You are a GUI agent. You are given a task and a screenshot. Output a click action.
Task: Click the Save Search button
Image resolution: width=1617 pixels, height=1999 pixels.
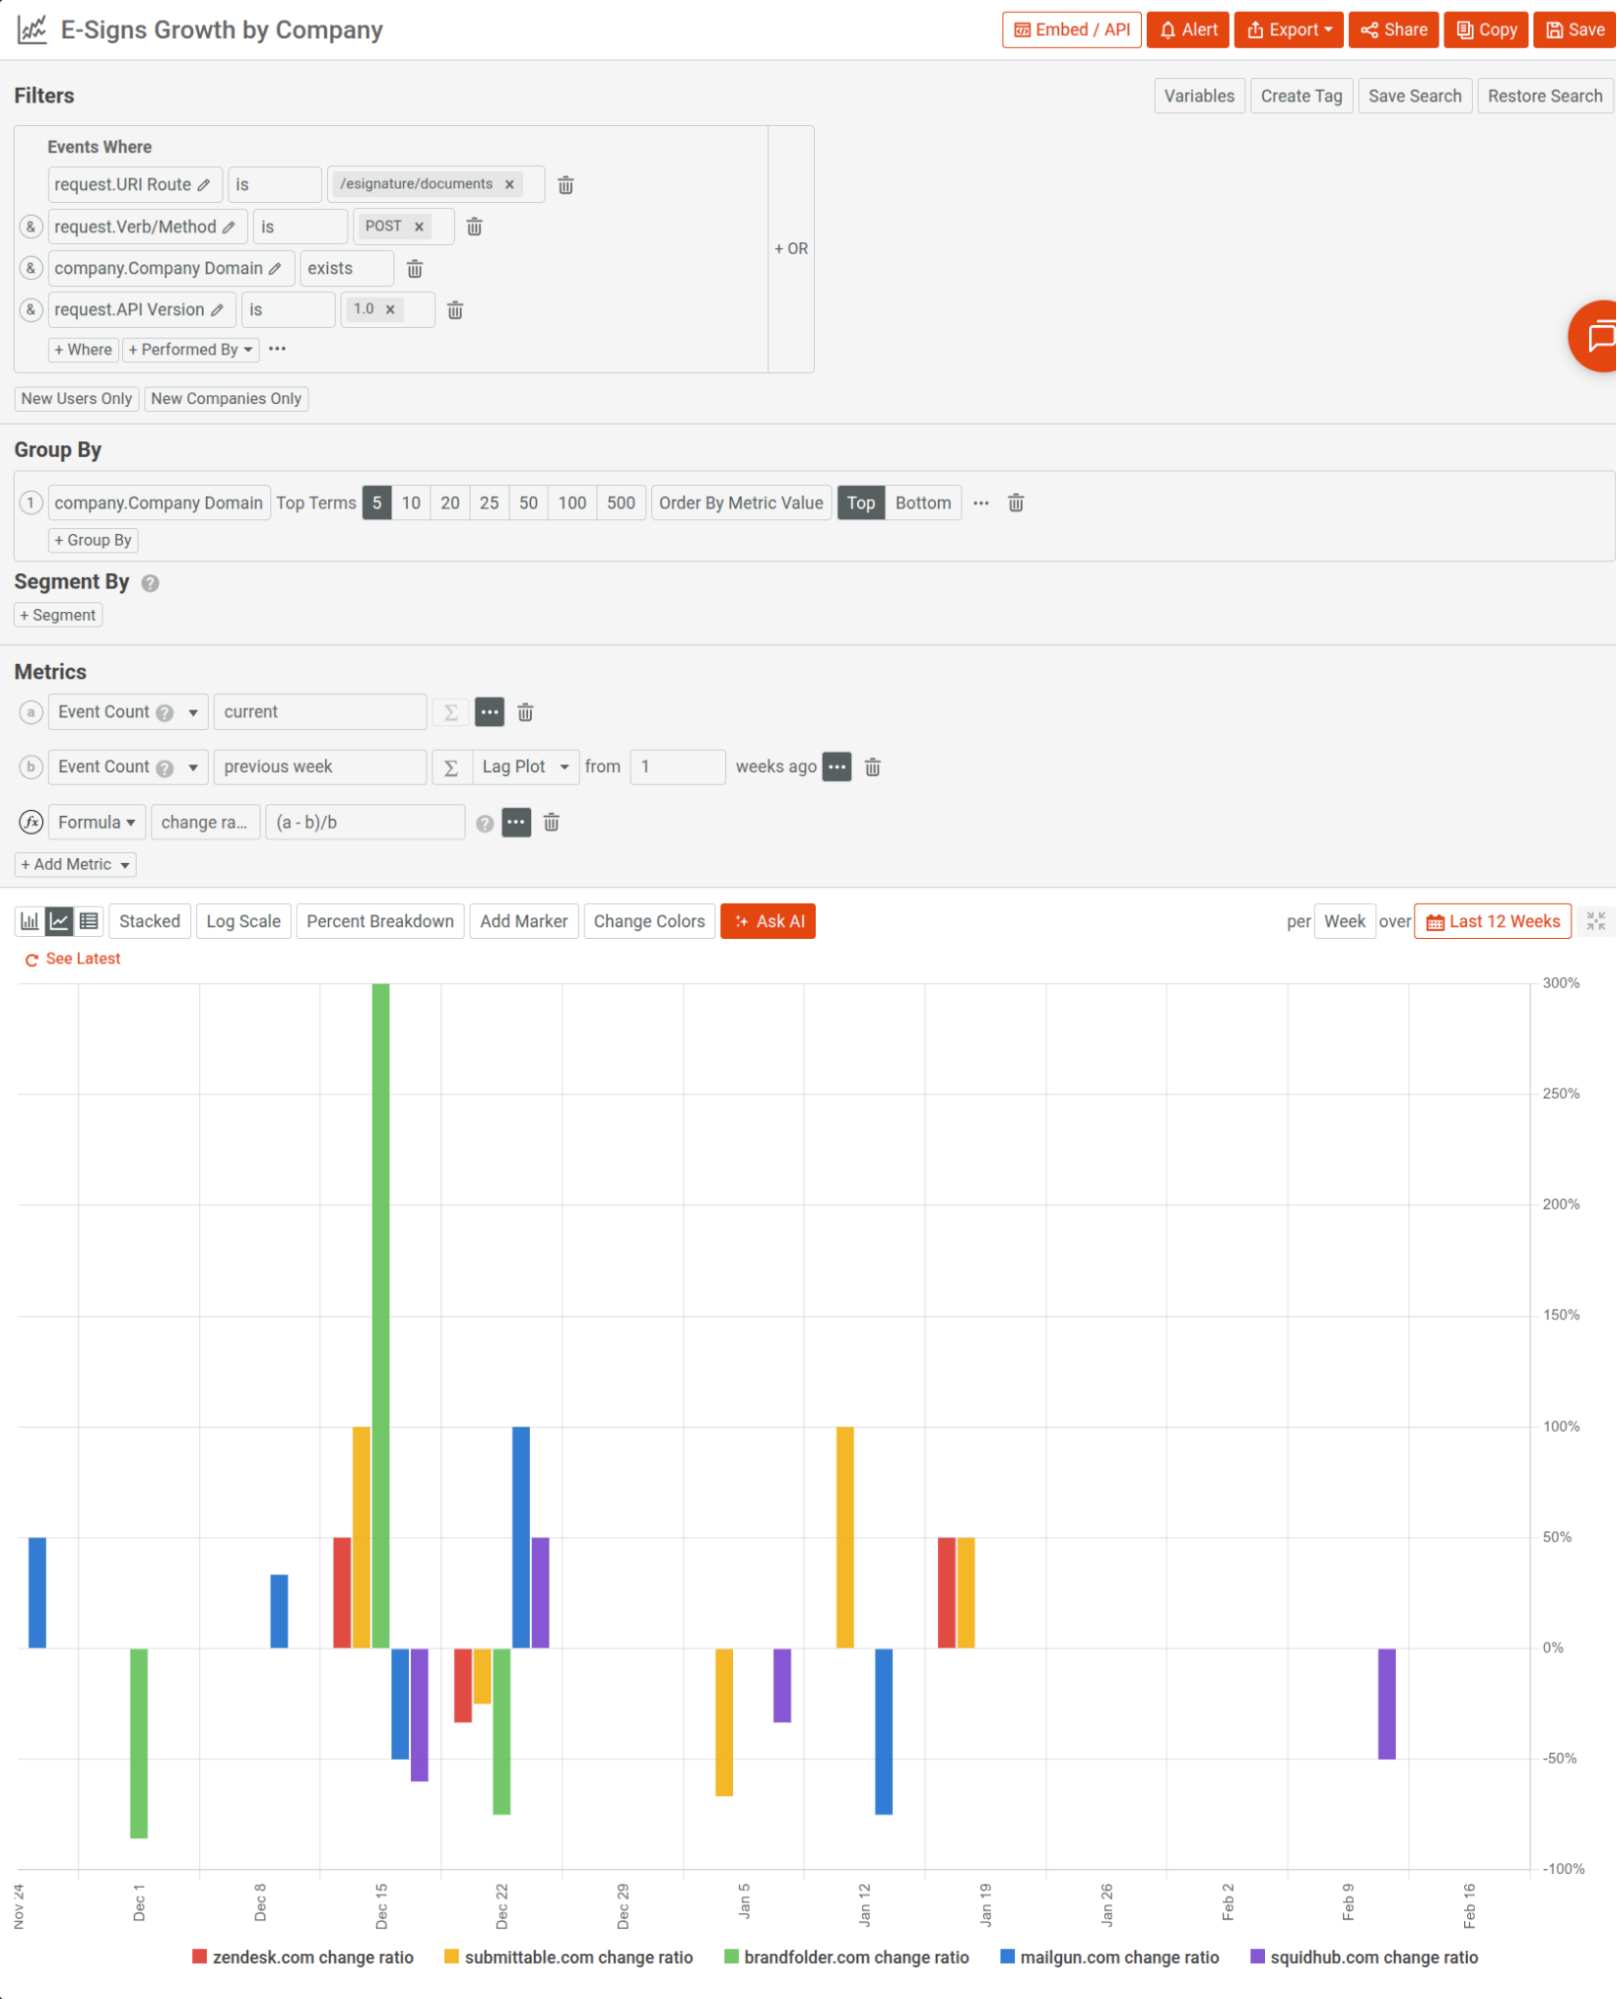pos(1414,96)
